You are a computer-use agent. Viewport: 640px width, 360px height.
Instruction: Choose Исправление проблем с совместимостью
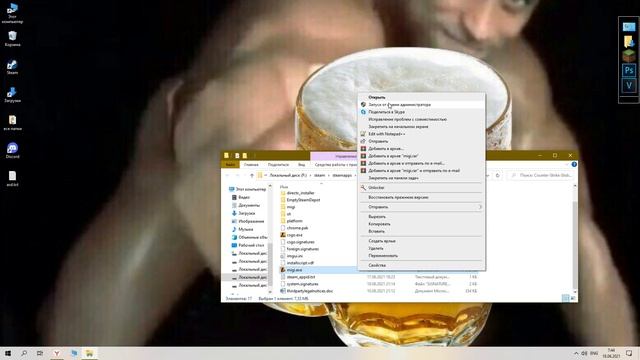tap(422, 119)
